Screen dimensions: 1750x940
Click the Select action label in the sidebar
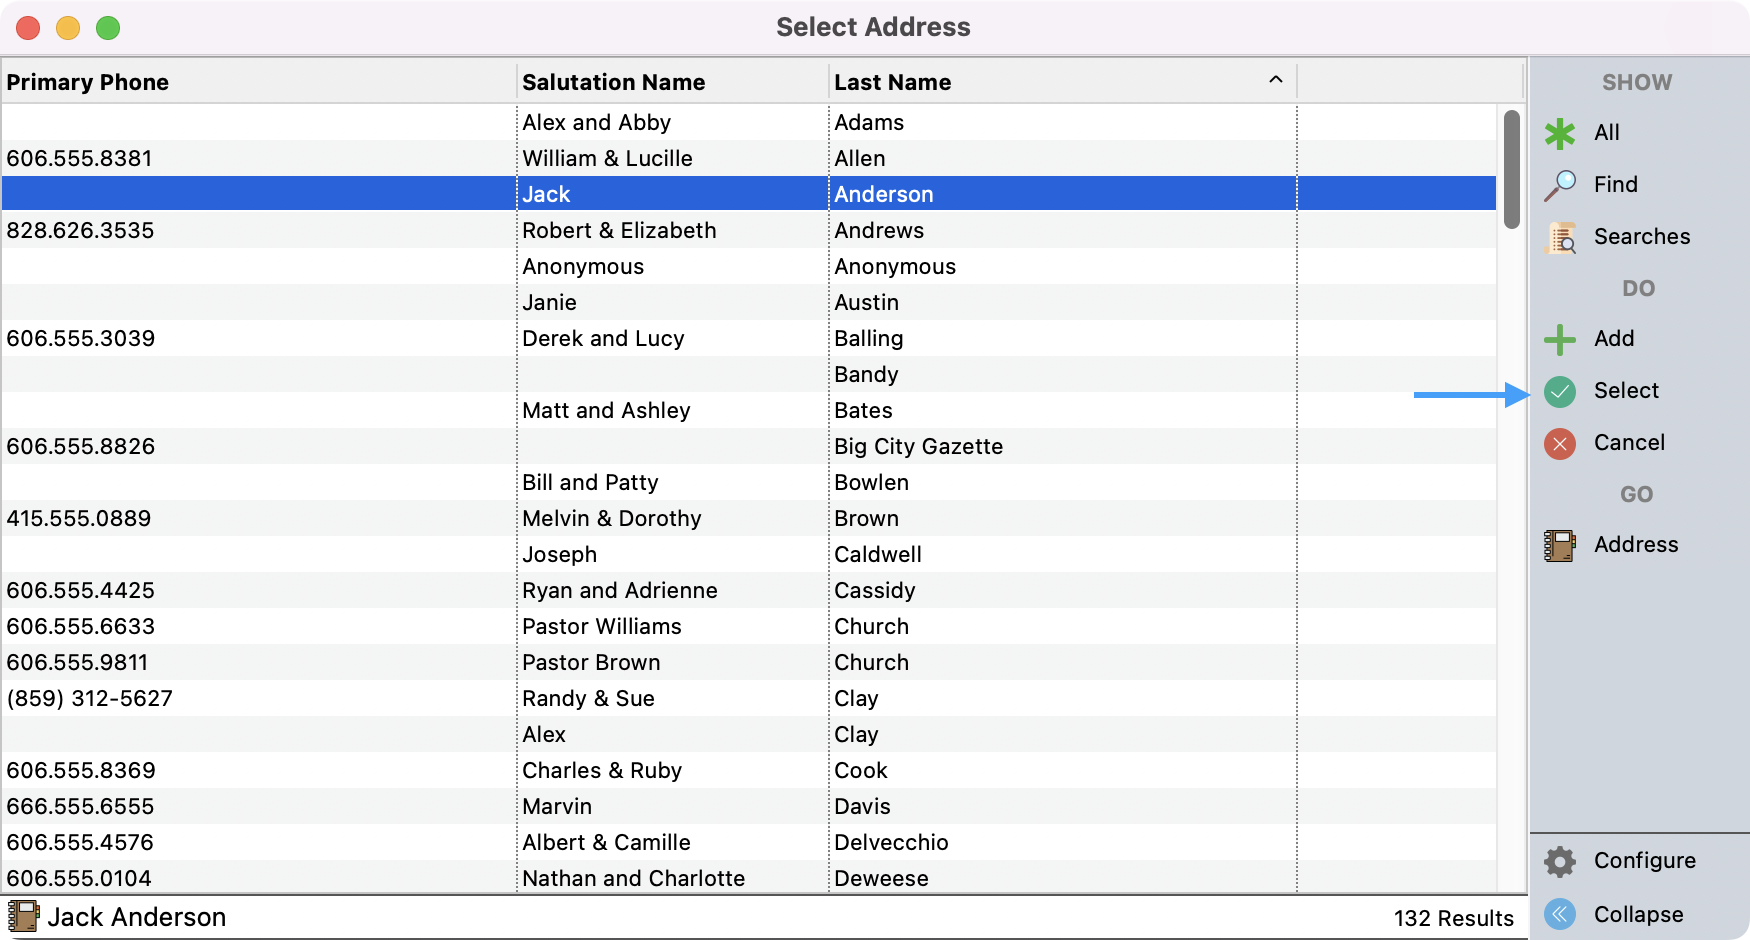1627,391
